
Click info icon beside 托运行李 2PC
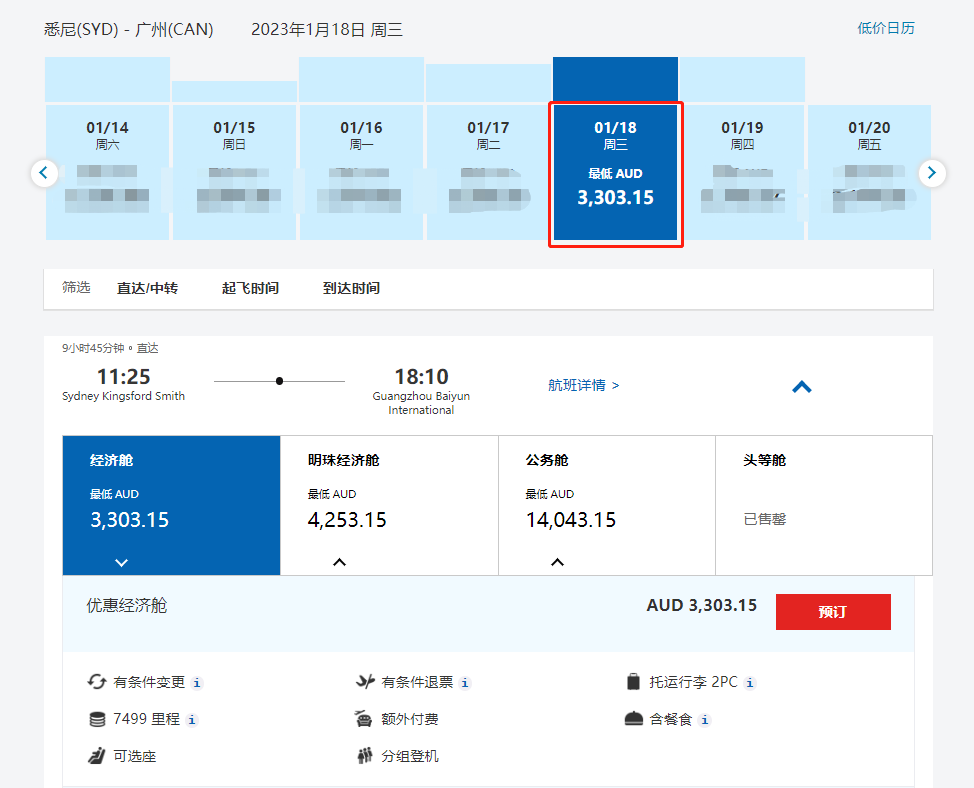(750, 683)
